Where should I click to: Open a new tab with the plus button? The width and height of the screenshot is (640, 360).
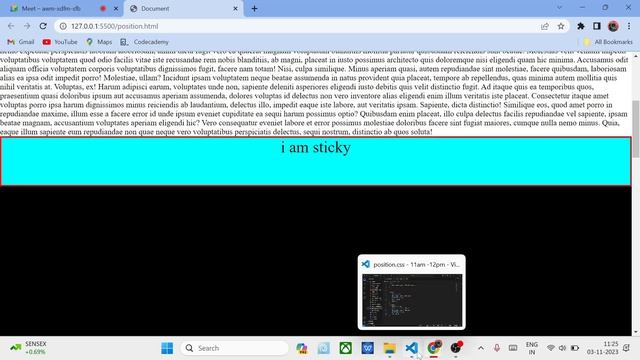tap(254, 8)
